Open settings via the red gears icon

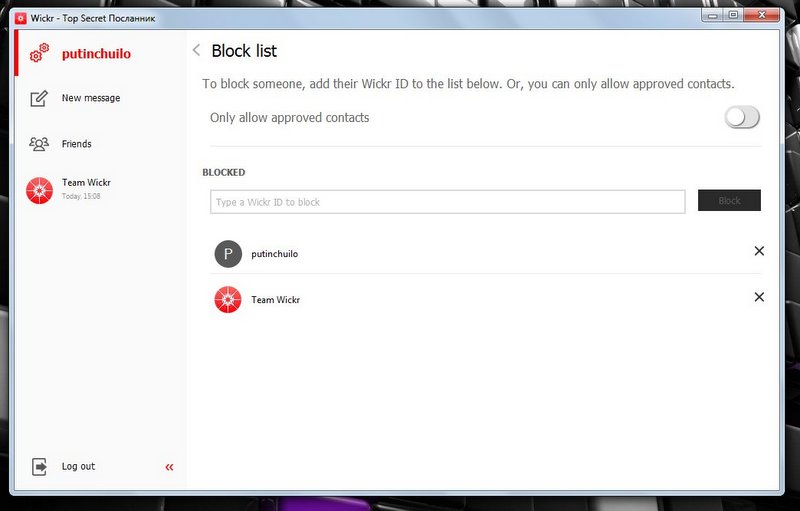coord(39,53)
